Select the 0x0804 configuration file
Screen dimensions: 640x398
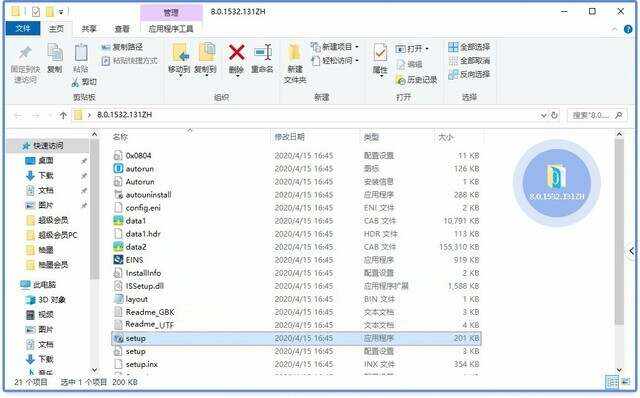pos(138,156)
